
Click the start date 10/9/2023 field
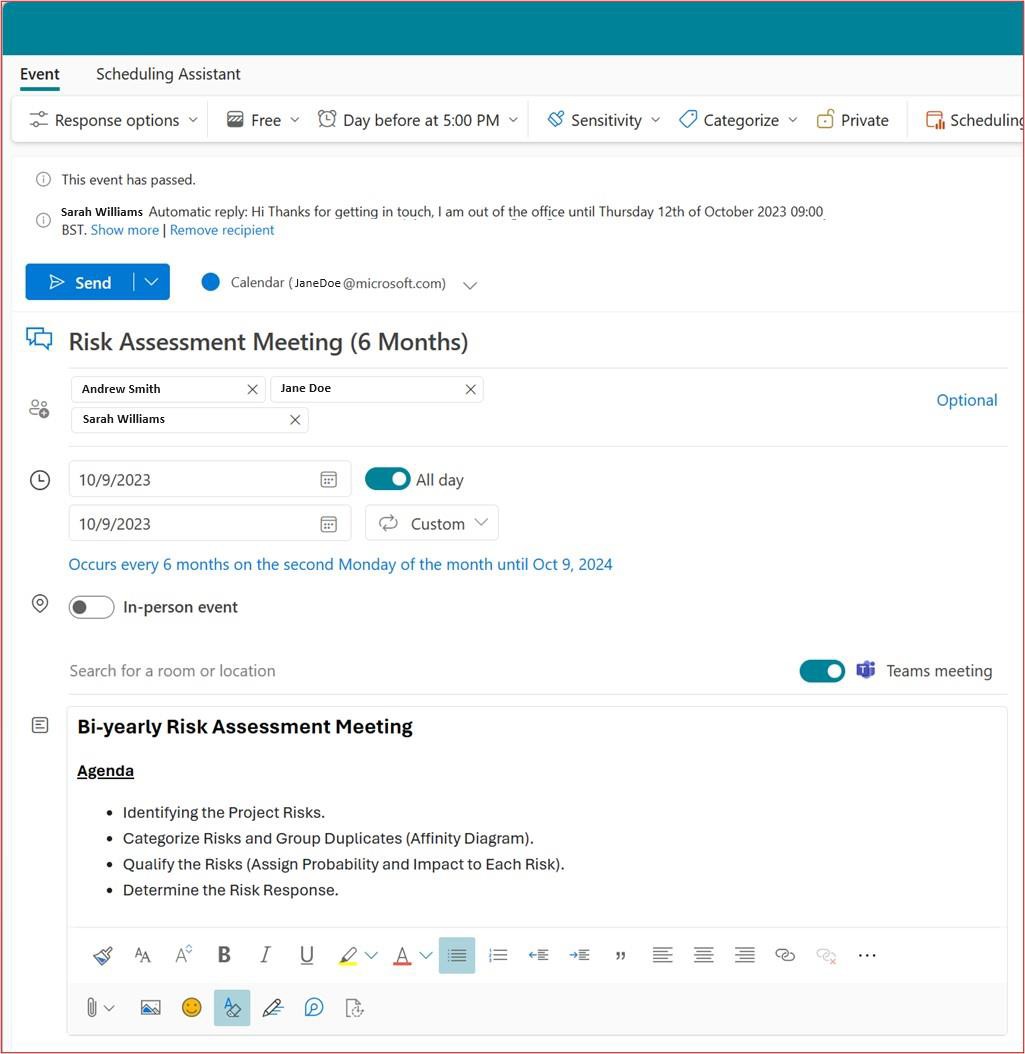point(210,479)
